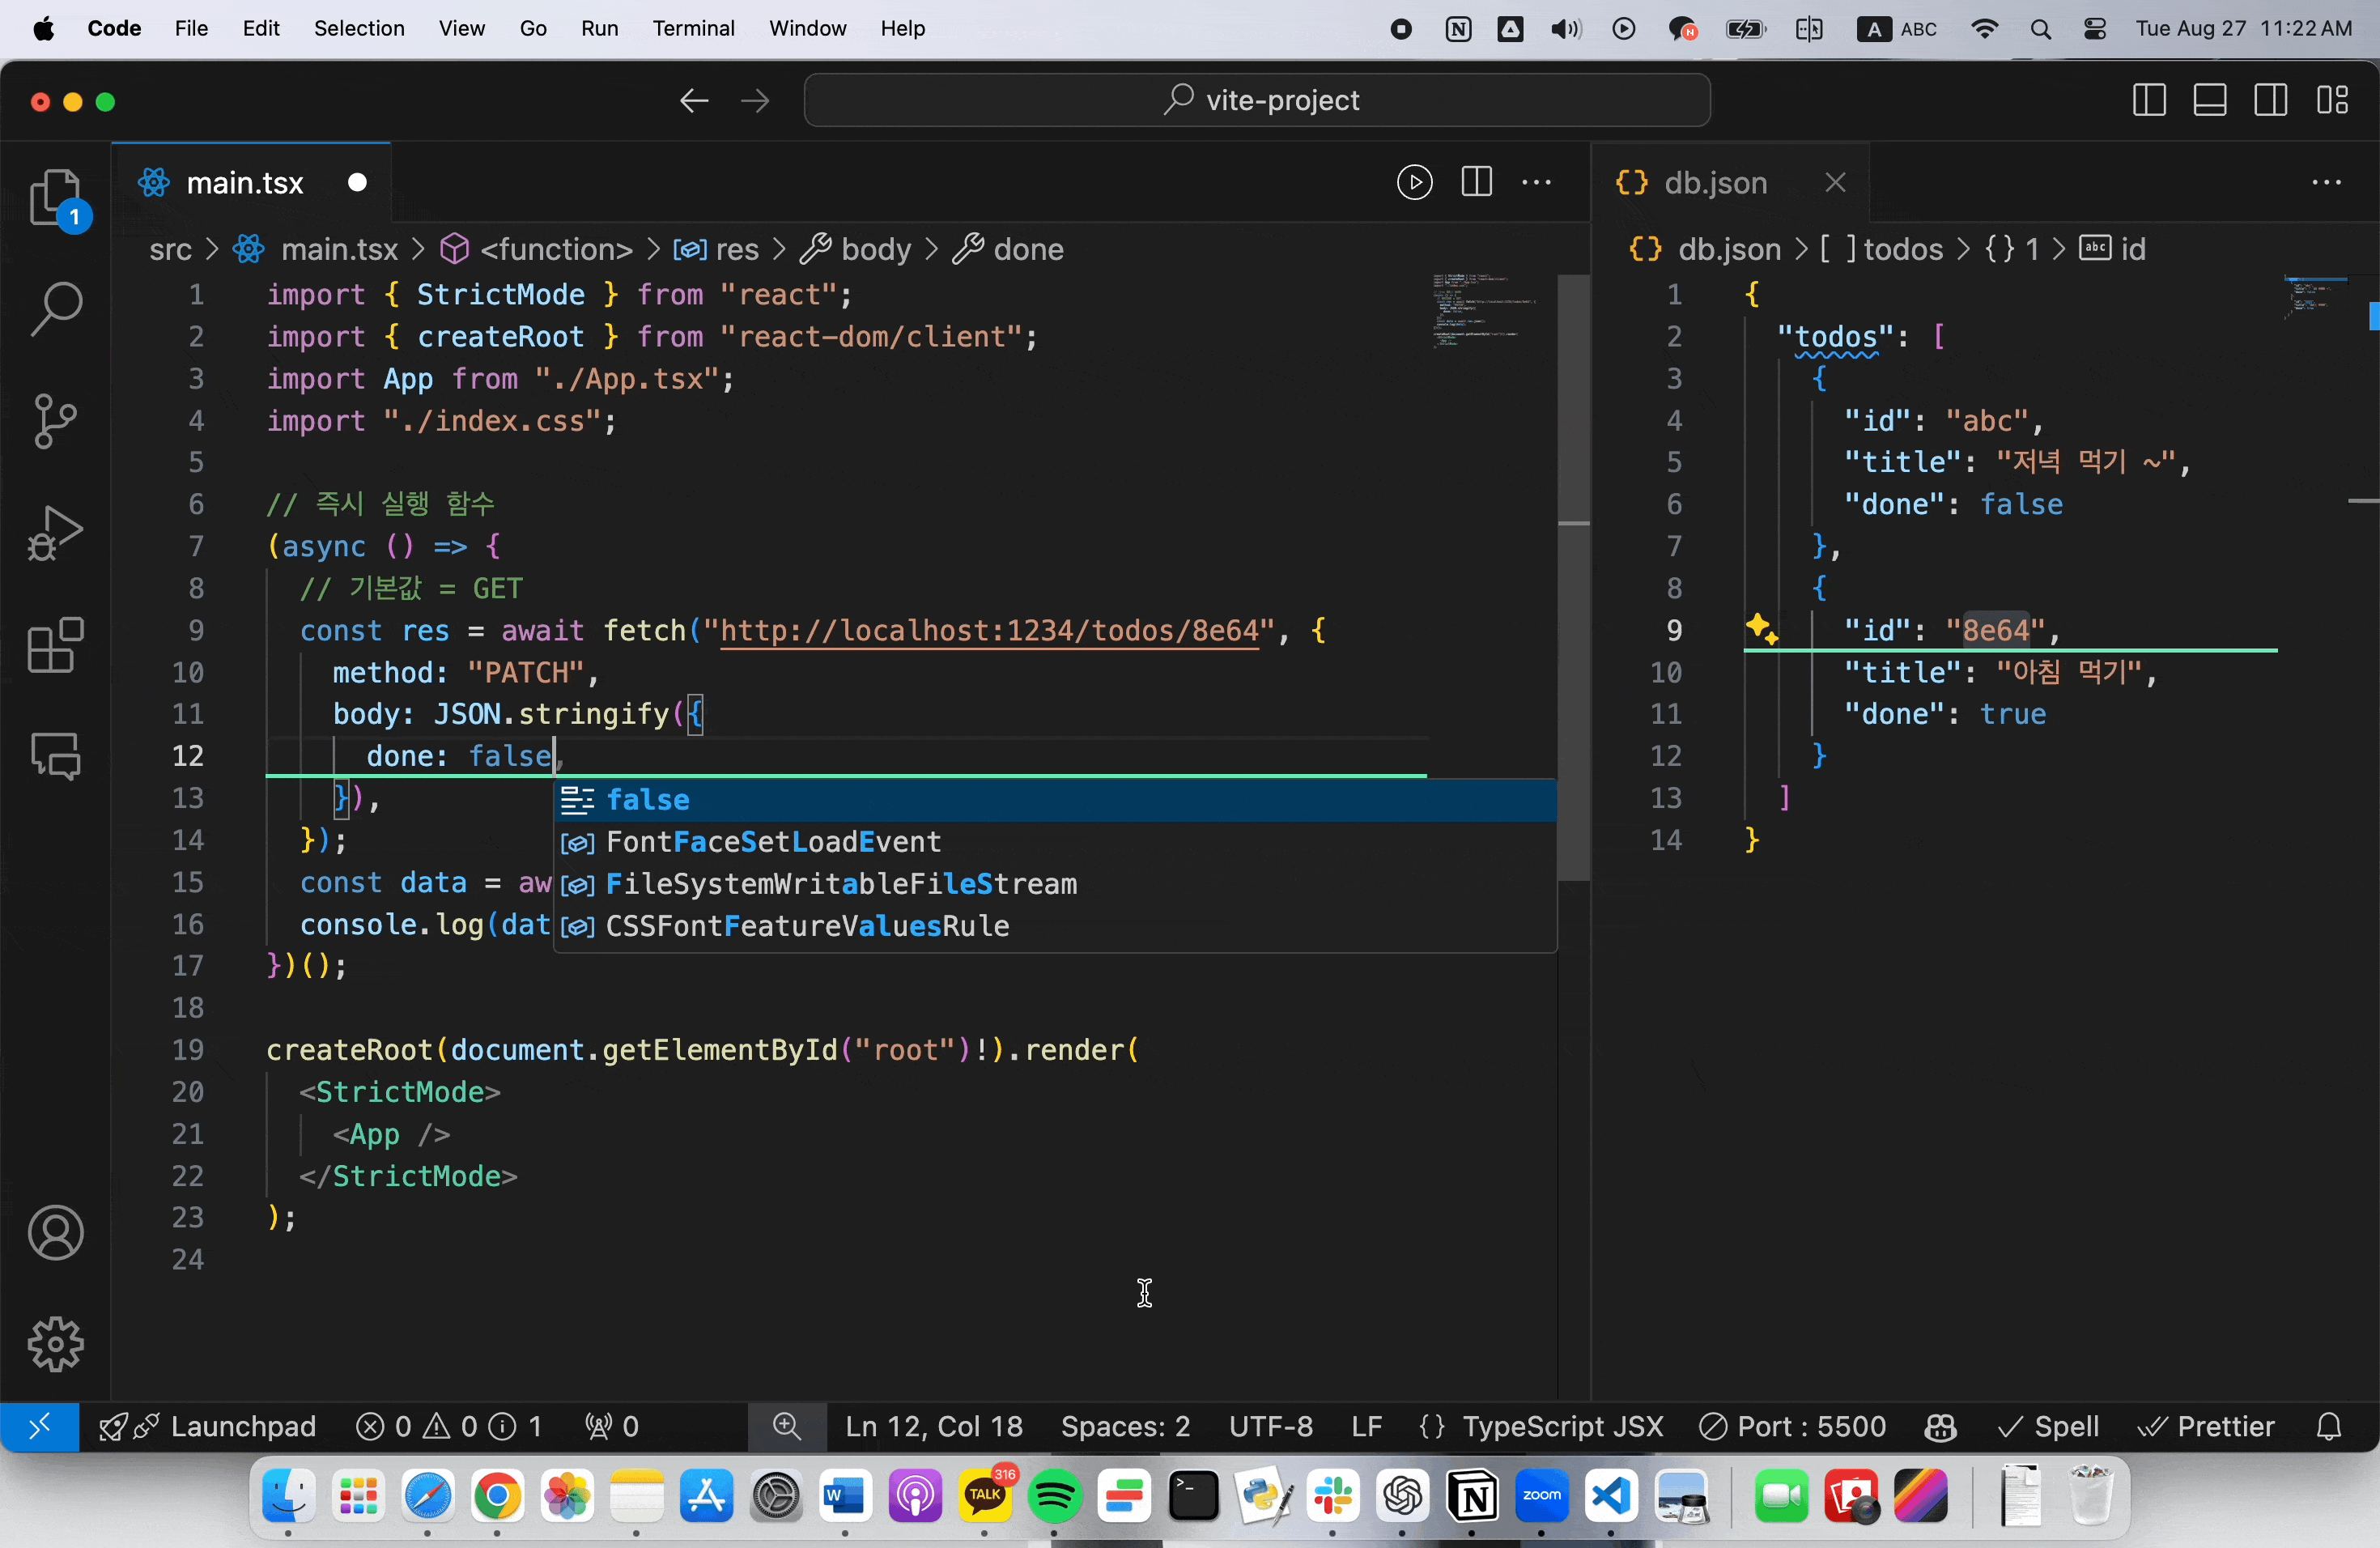Open the Source Control view

click(55, 421)
